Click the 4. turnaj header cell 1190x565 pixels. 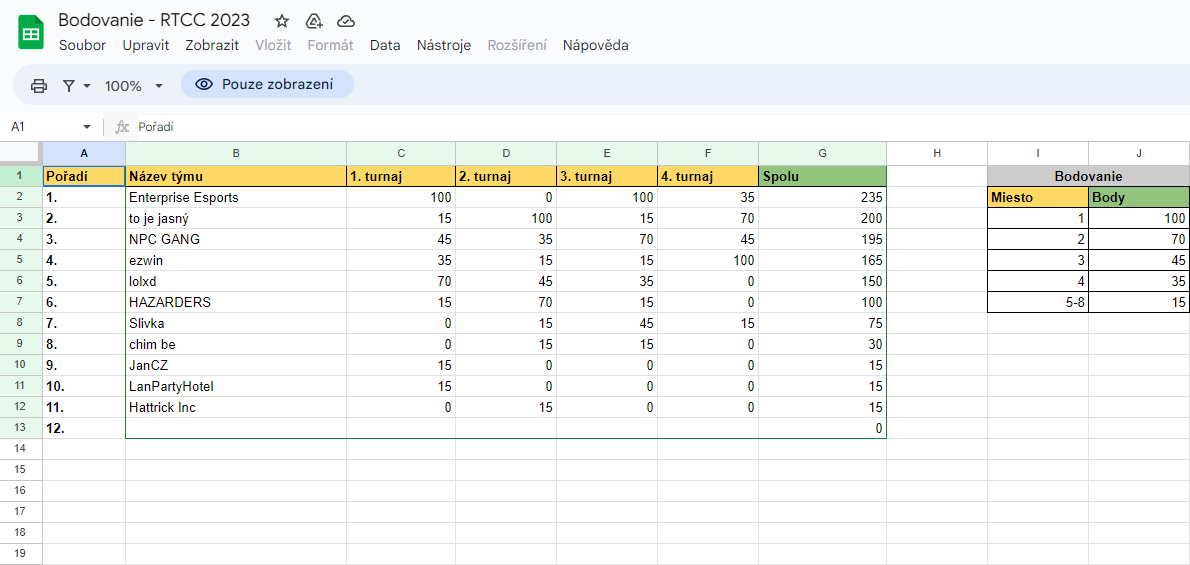coord(708,176)
